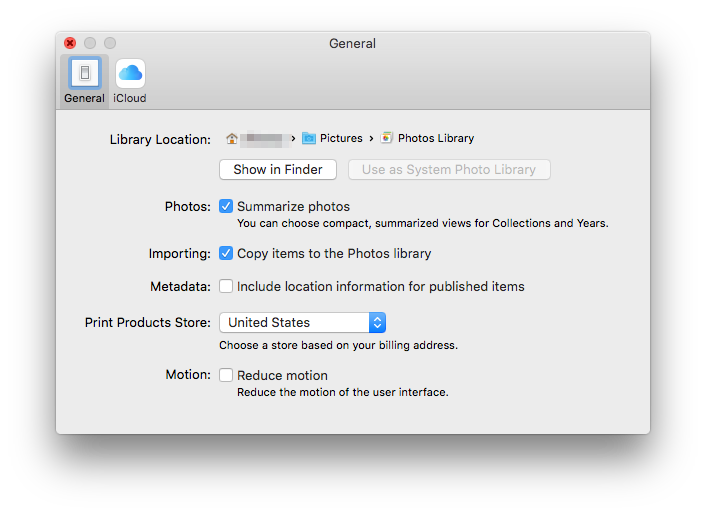This screenshot has height=514, width=706.
Task: Click the home folder icon in library path
Action: tap(231, 138)
